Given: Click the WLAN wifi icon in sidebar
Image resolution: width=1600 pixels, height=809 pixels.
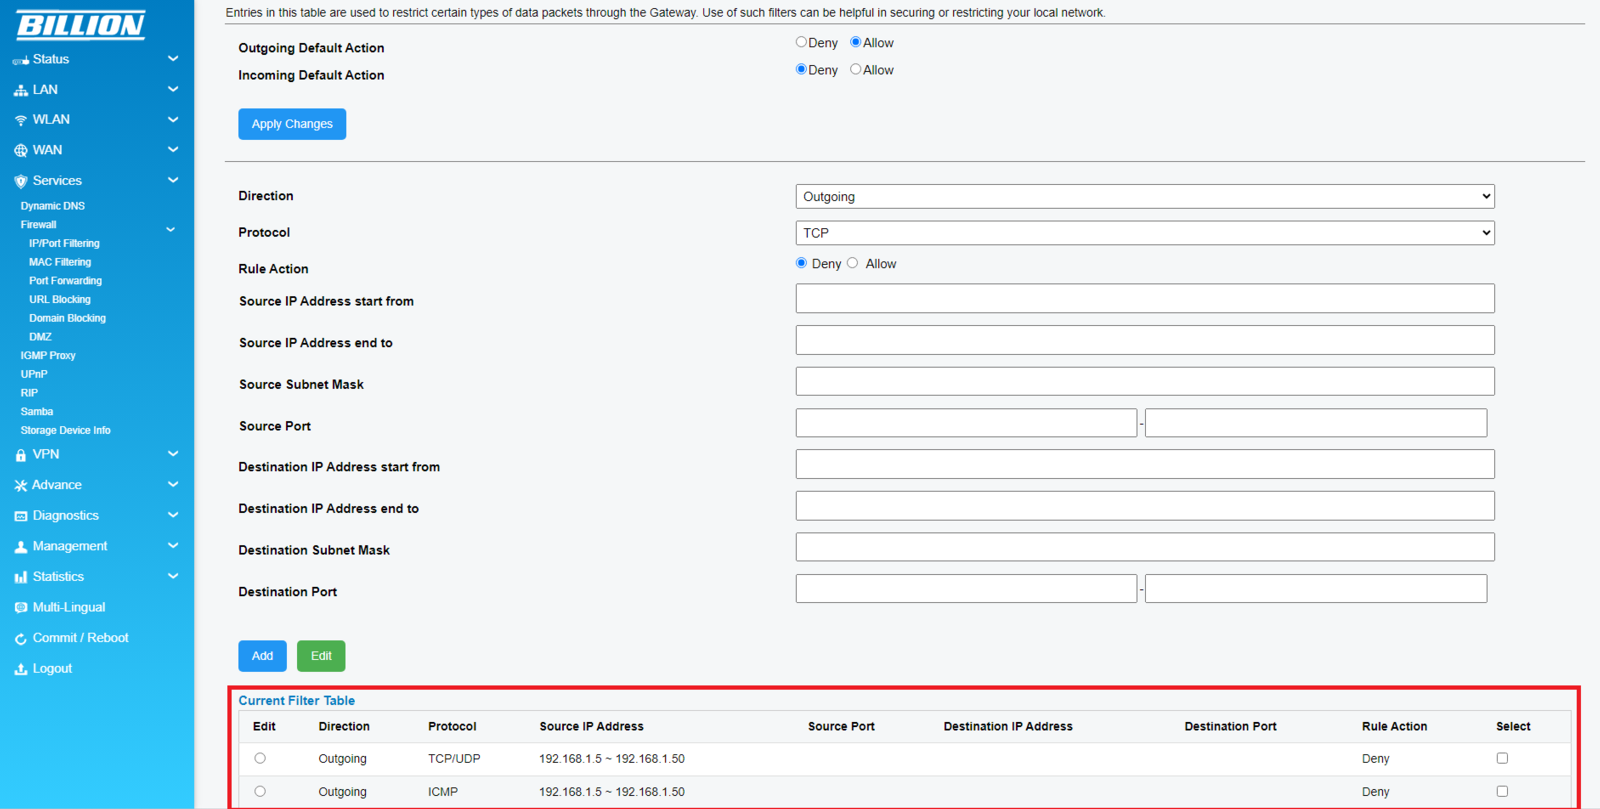Looking at the screenshot, I should tap(20, 120).
